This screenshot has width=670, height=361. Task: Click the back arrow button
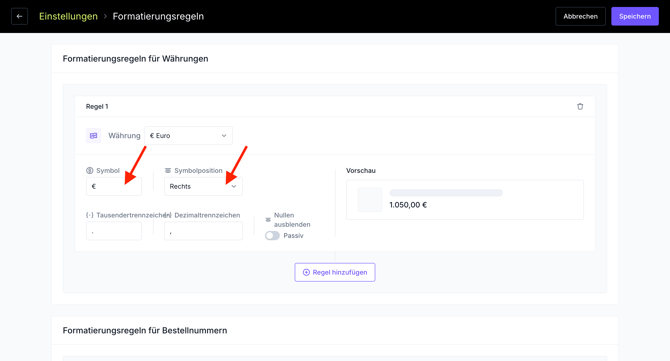pos(19,16)
